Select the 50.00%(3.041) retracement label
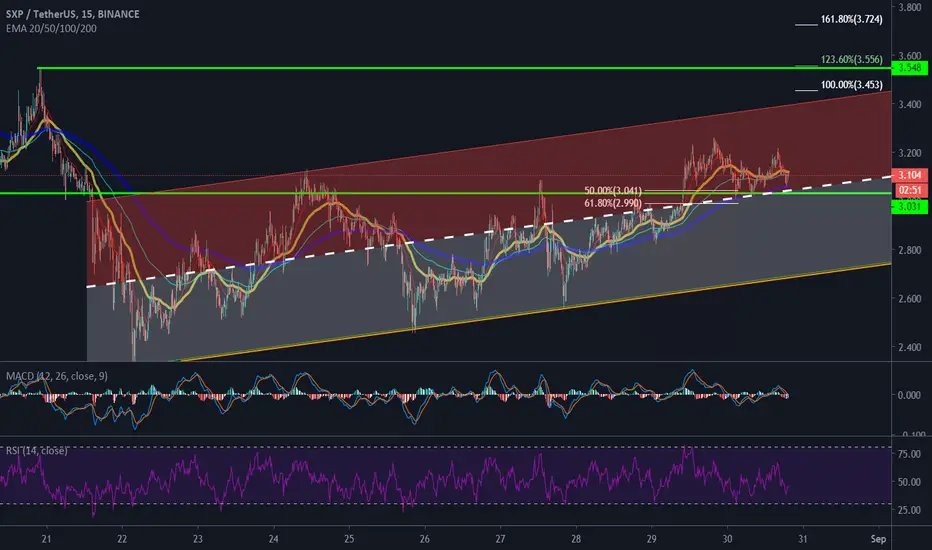The height and width of the screenshot is (550, 932). pyautogui.click(x=613, y=191)
